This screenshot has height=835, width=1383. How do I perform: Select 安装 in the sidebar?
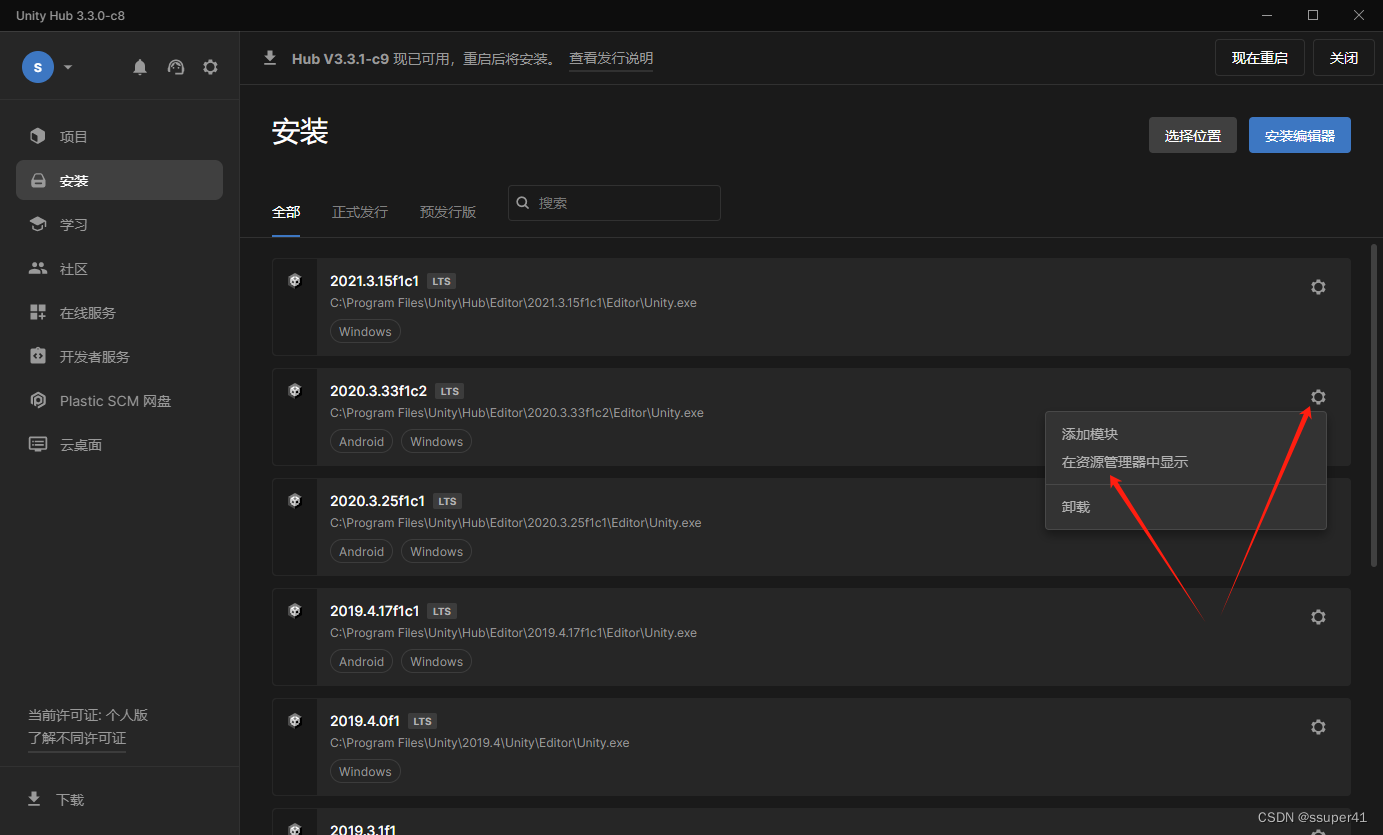tap(119, 180)
